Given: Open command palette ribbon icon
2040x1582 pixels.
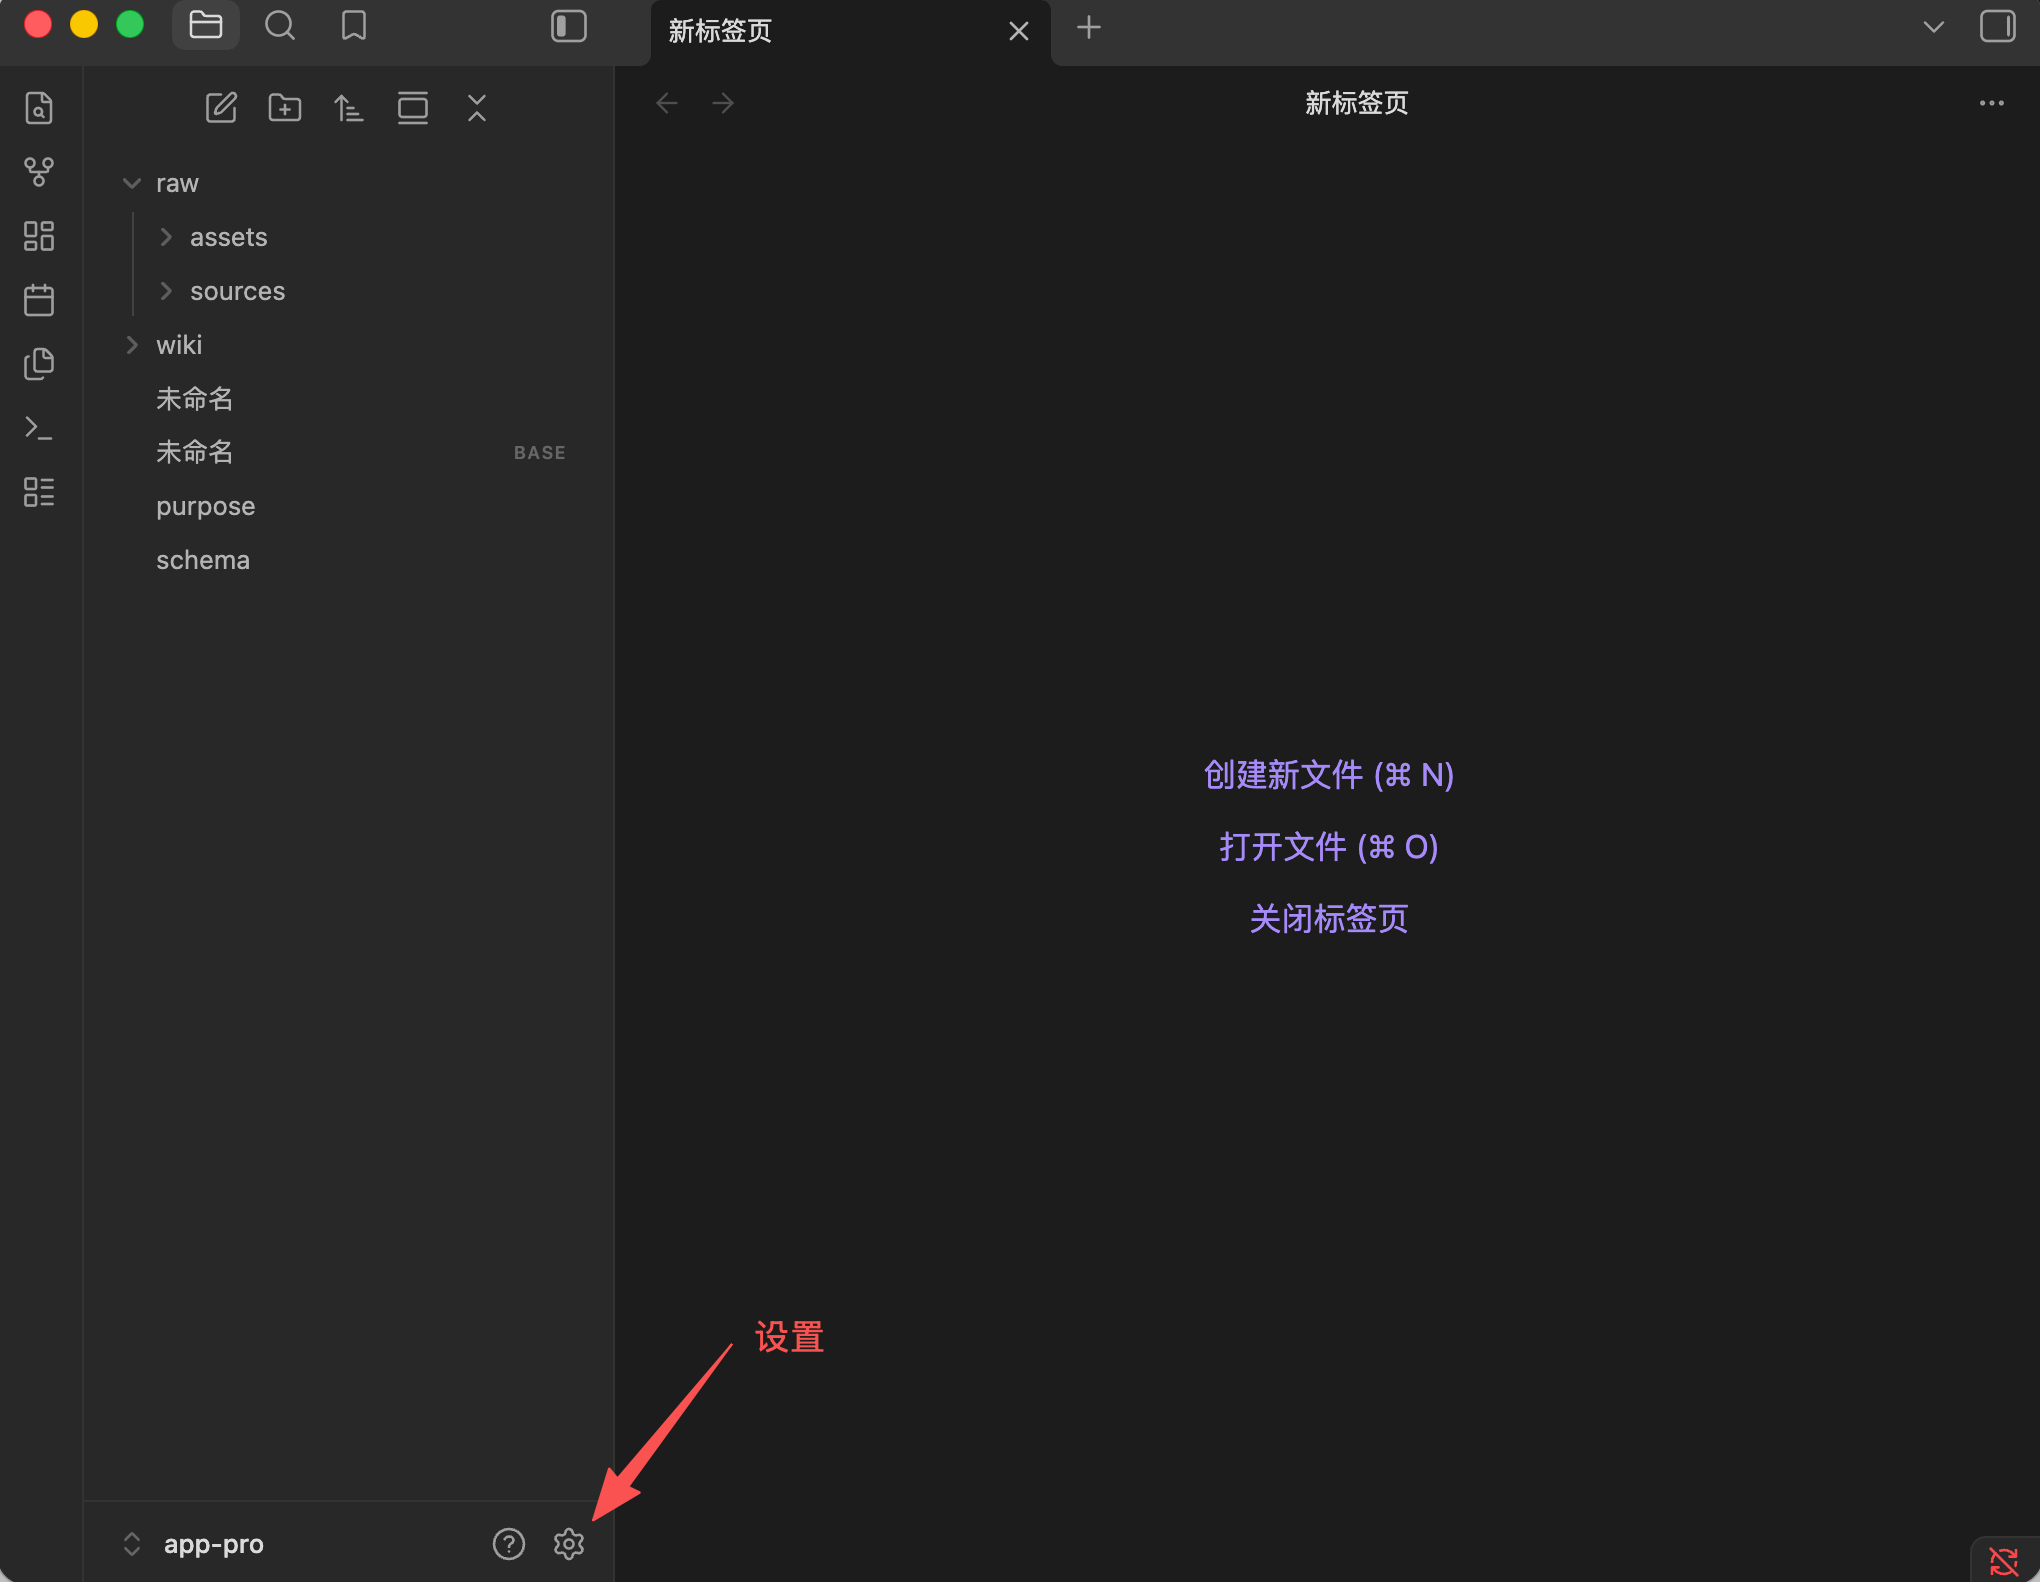Looking at the screenshot, I should click(x=39, y=428).
